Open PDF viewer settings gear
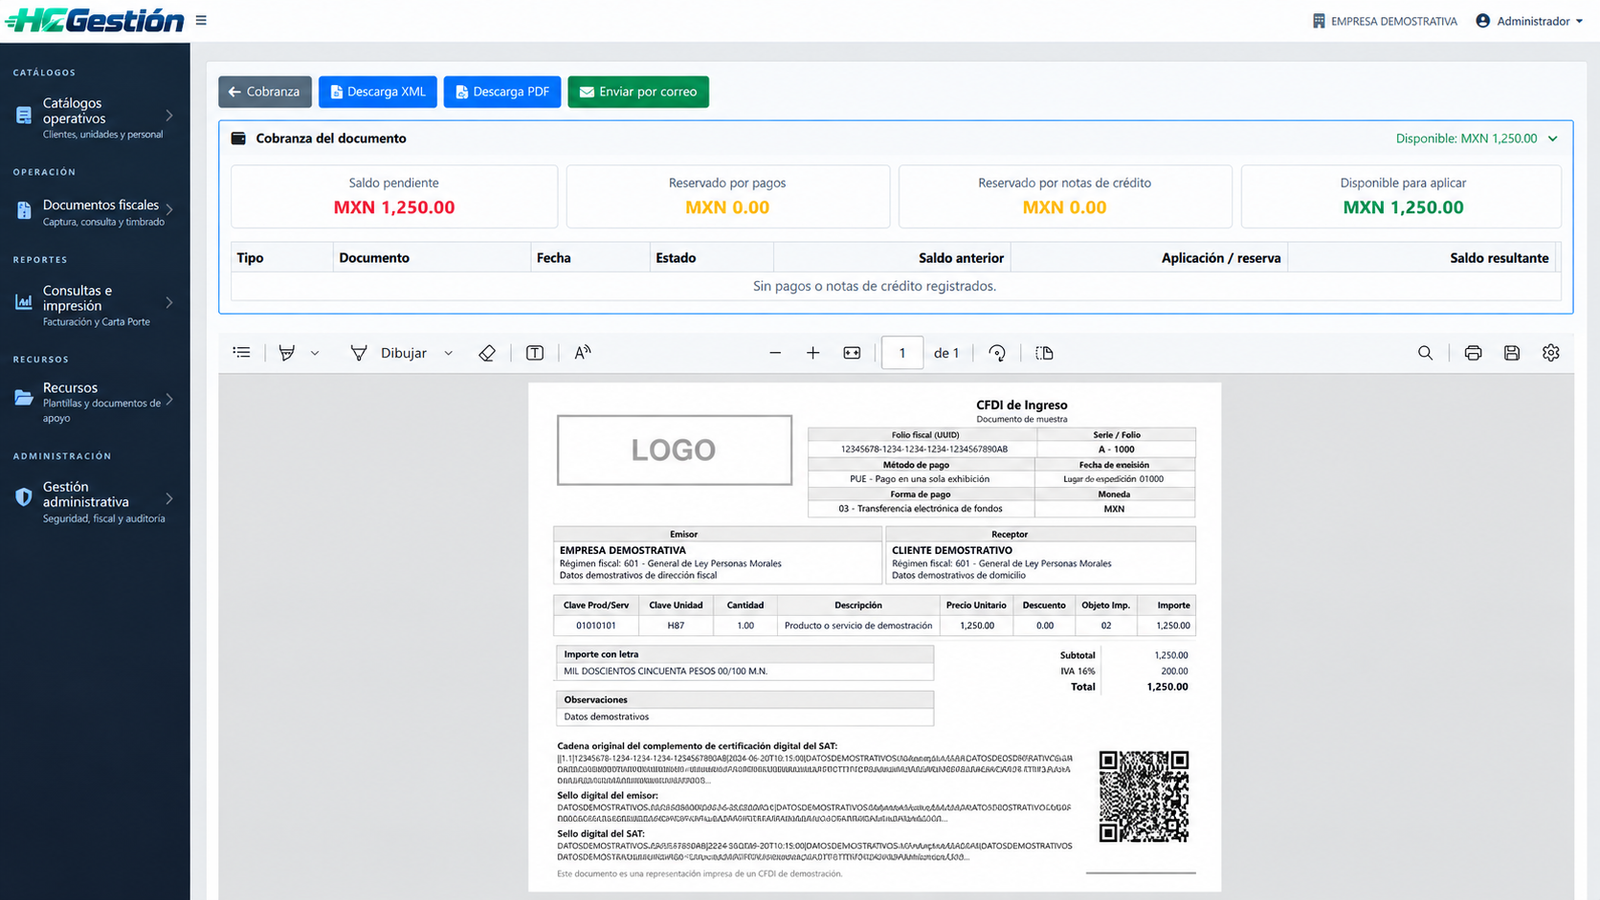1600x900 pixels. pyautogui.click(x=1551, y=353)
